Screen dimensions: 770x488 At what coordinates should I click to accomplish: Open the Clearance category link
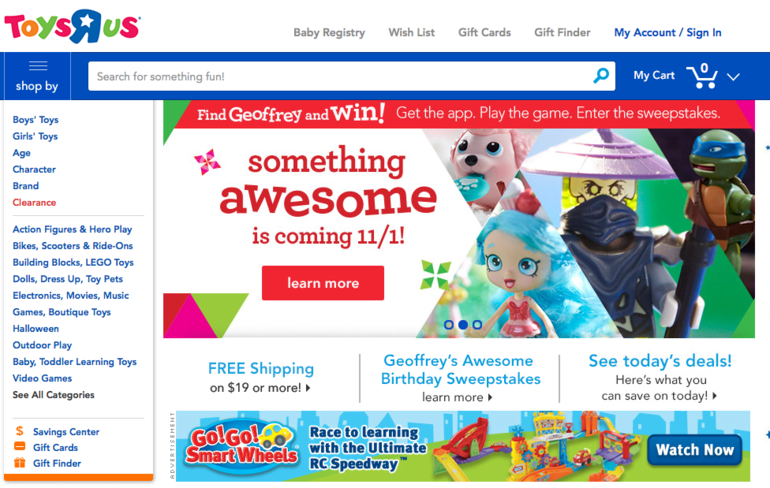point(34,202)
